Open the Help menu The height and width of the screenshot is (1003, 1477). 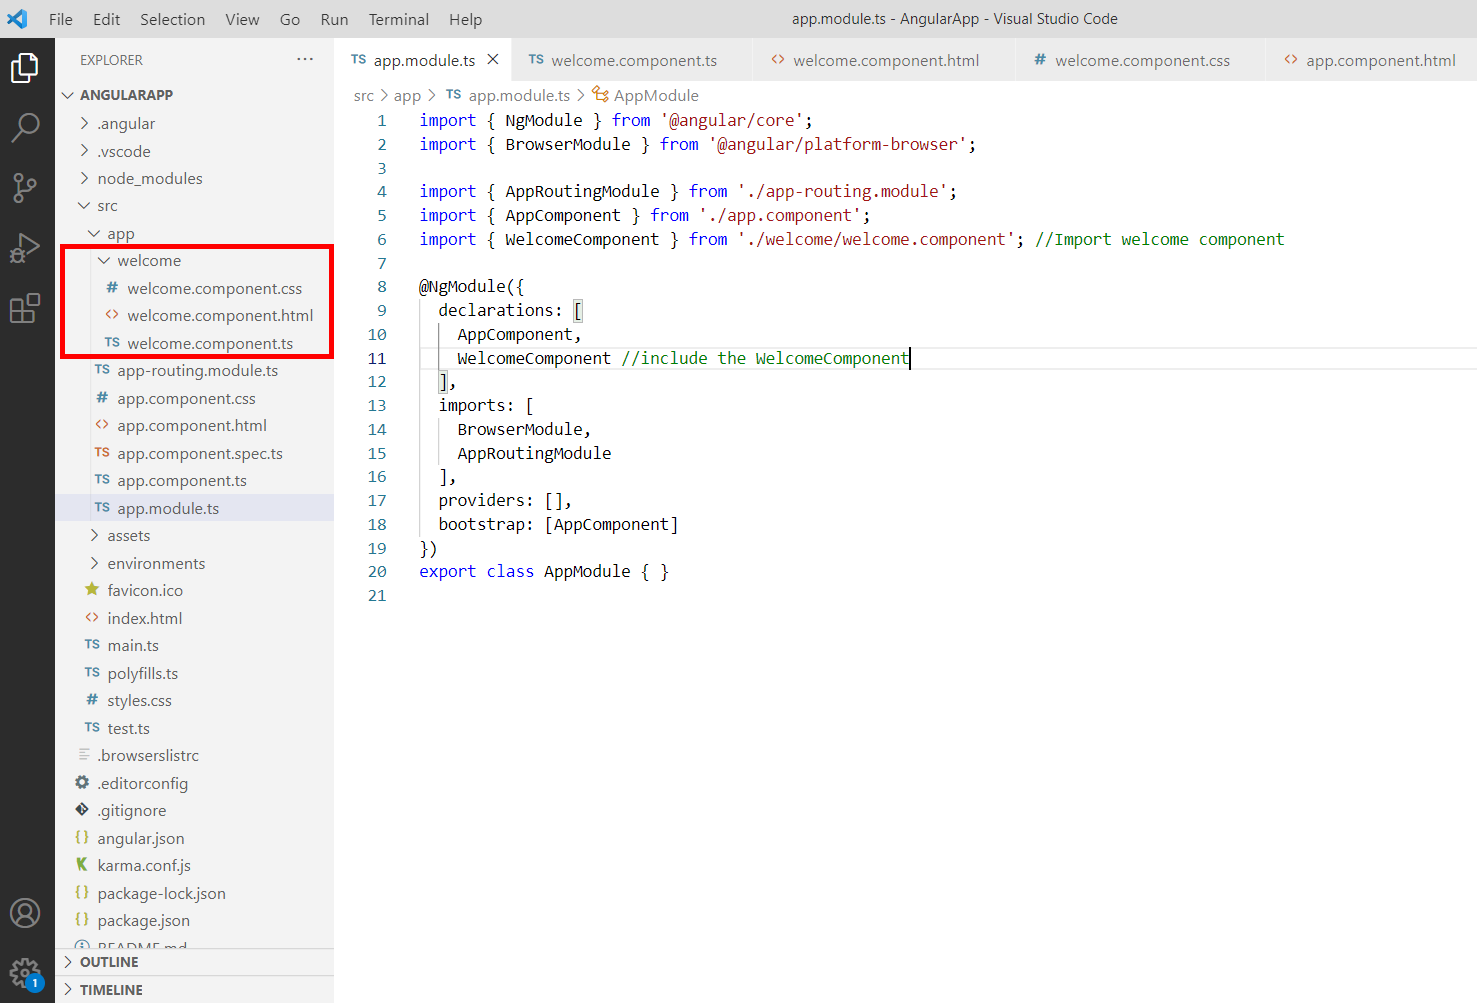pos(465,19)
